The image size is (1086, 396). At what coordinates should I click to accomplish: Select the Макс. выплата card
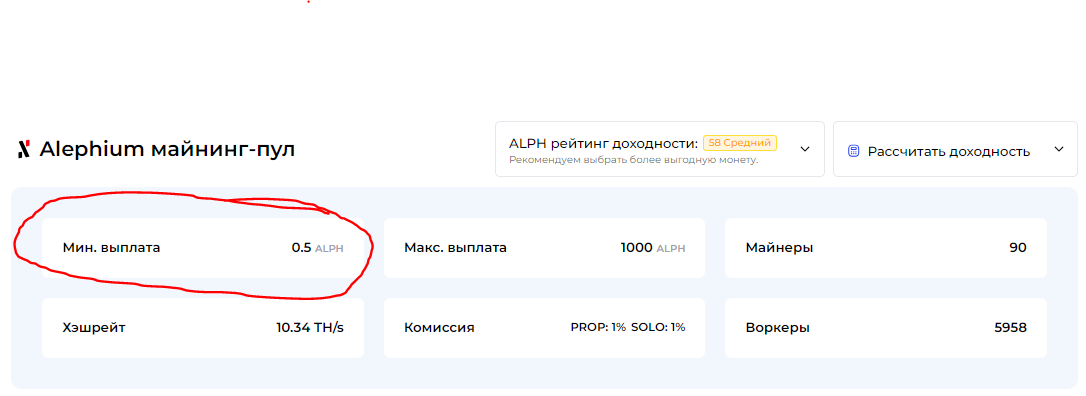[x=544, y=248]
